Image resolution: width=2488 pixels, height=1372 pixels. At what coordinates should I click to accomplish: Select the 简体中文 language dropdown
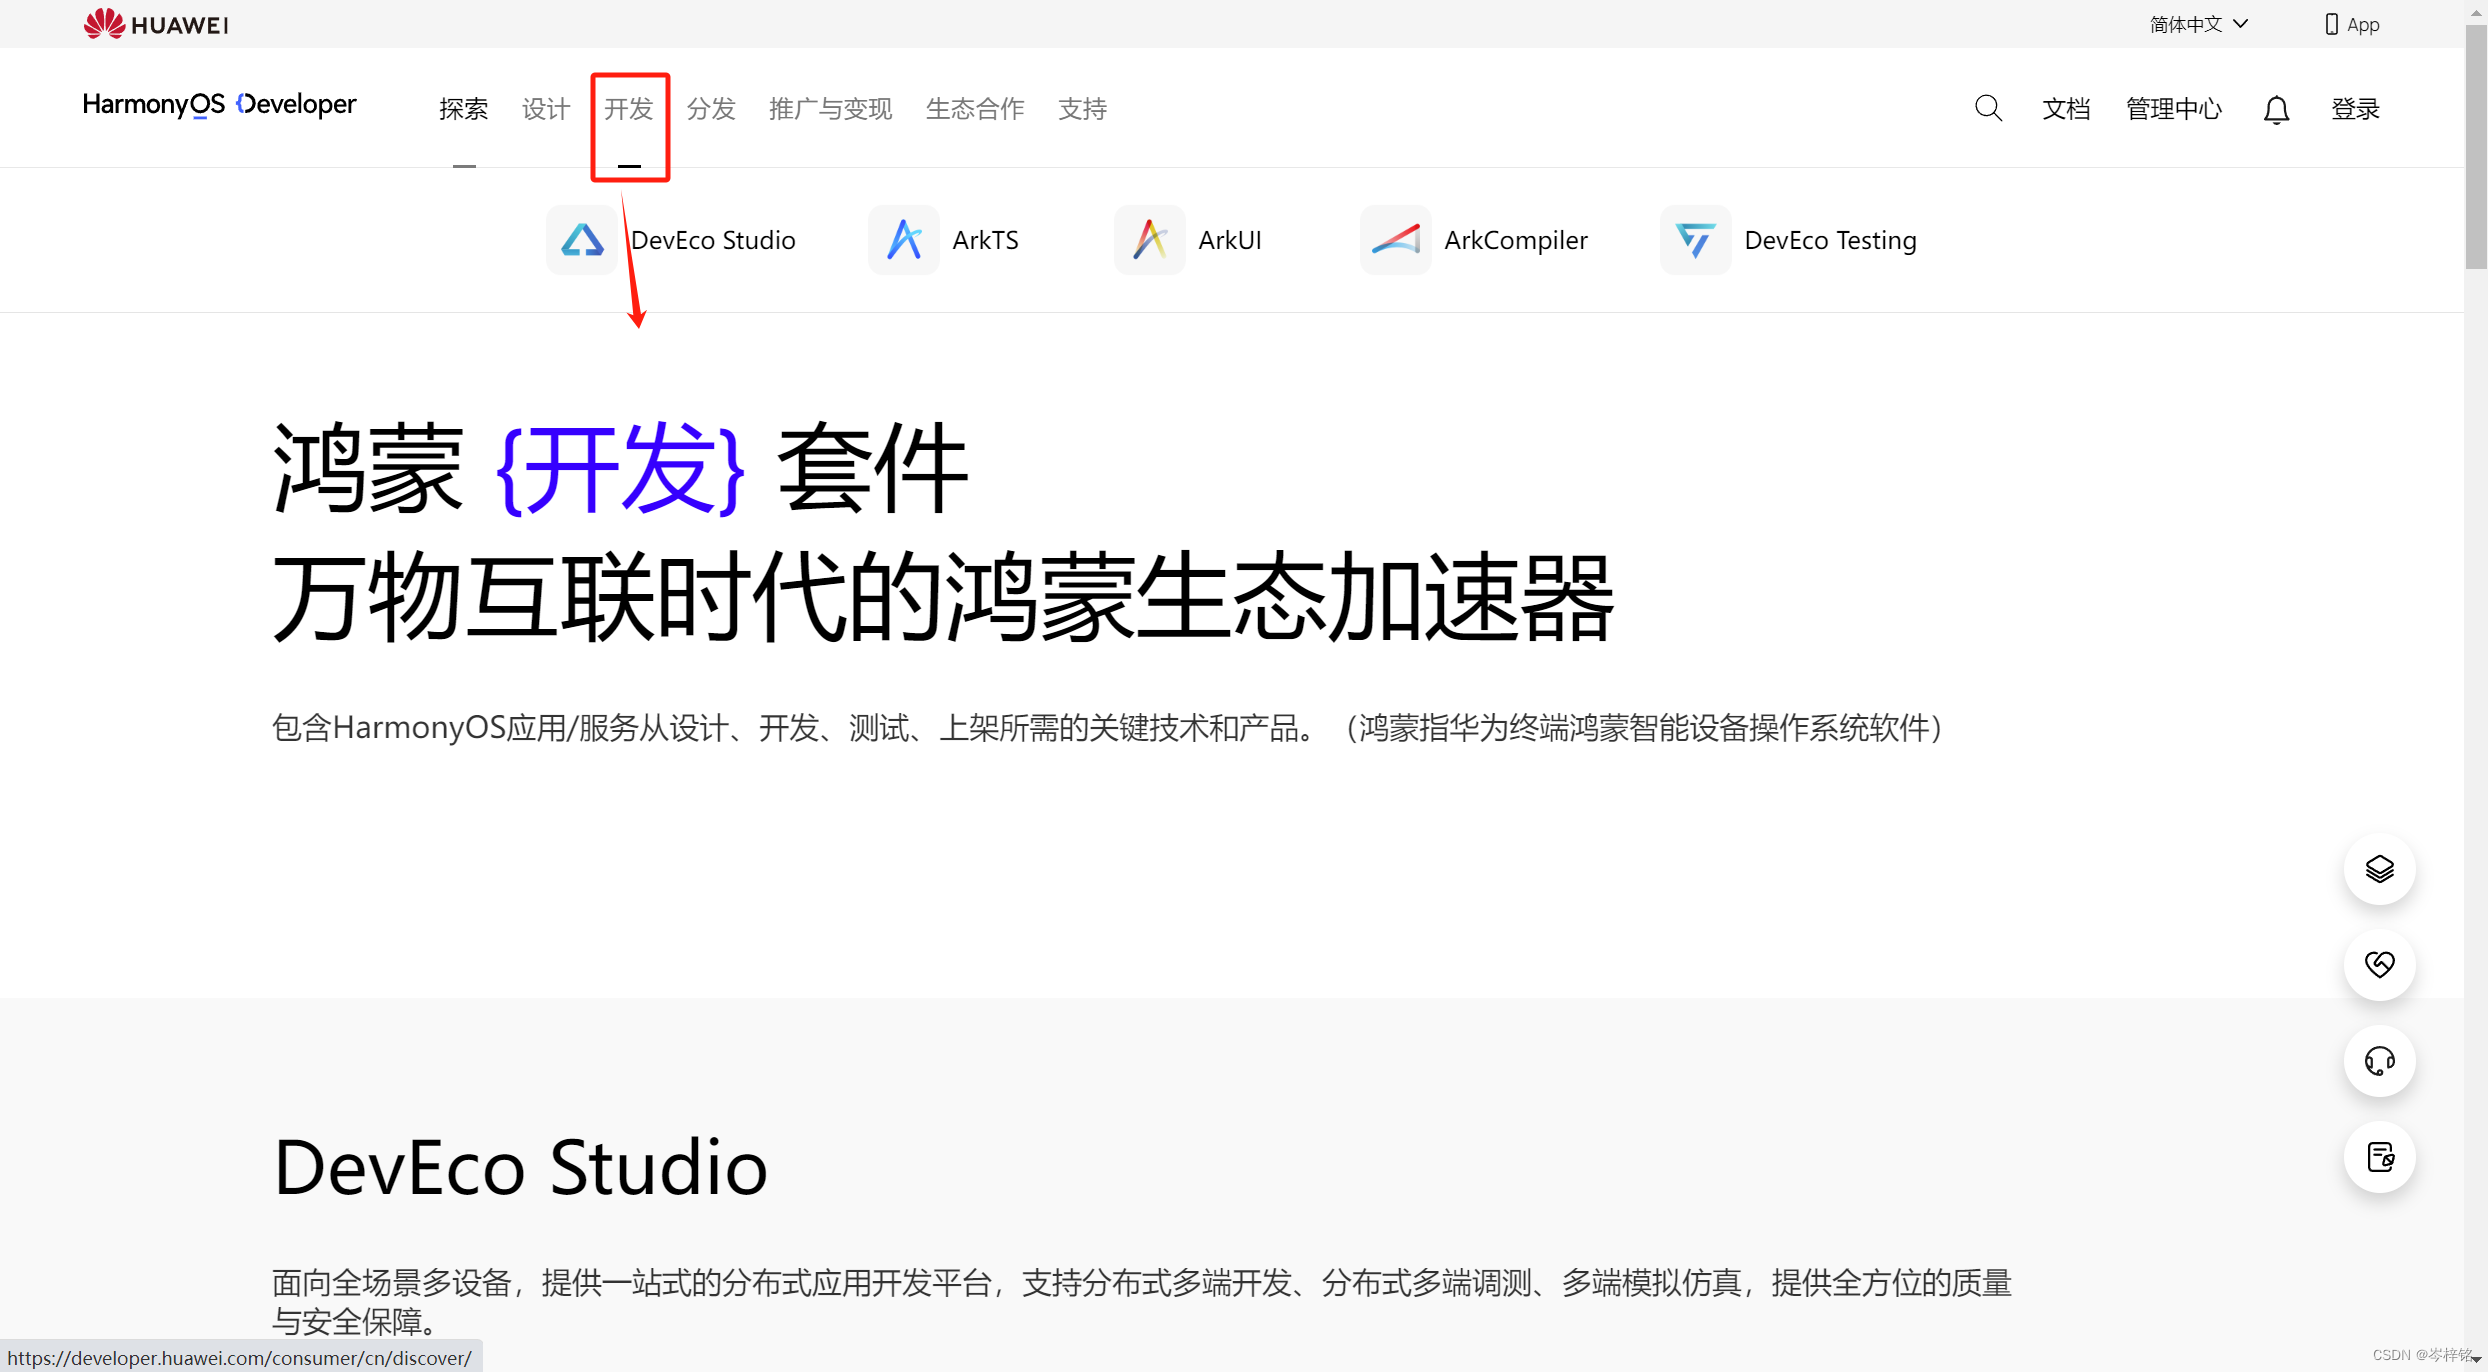pos(2187,22)
